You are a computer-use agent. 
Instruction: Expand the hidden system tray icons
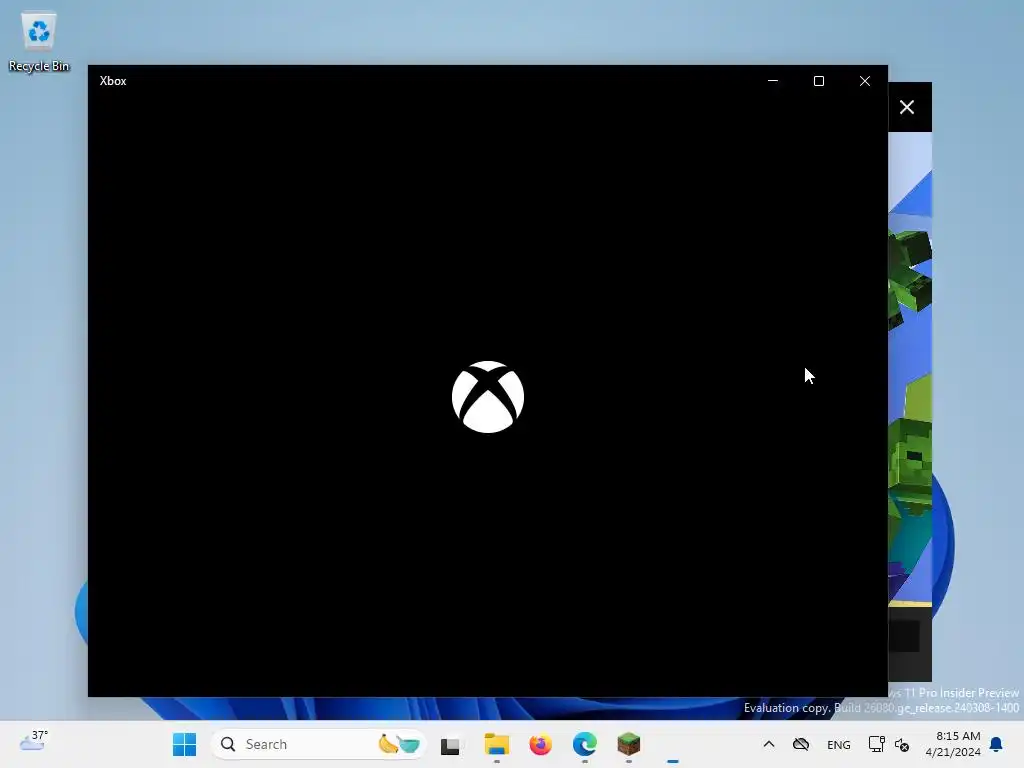pos(769,744)
